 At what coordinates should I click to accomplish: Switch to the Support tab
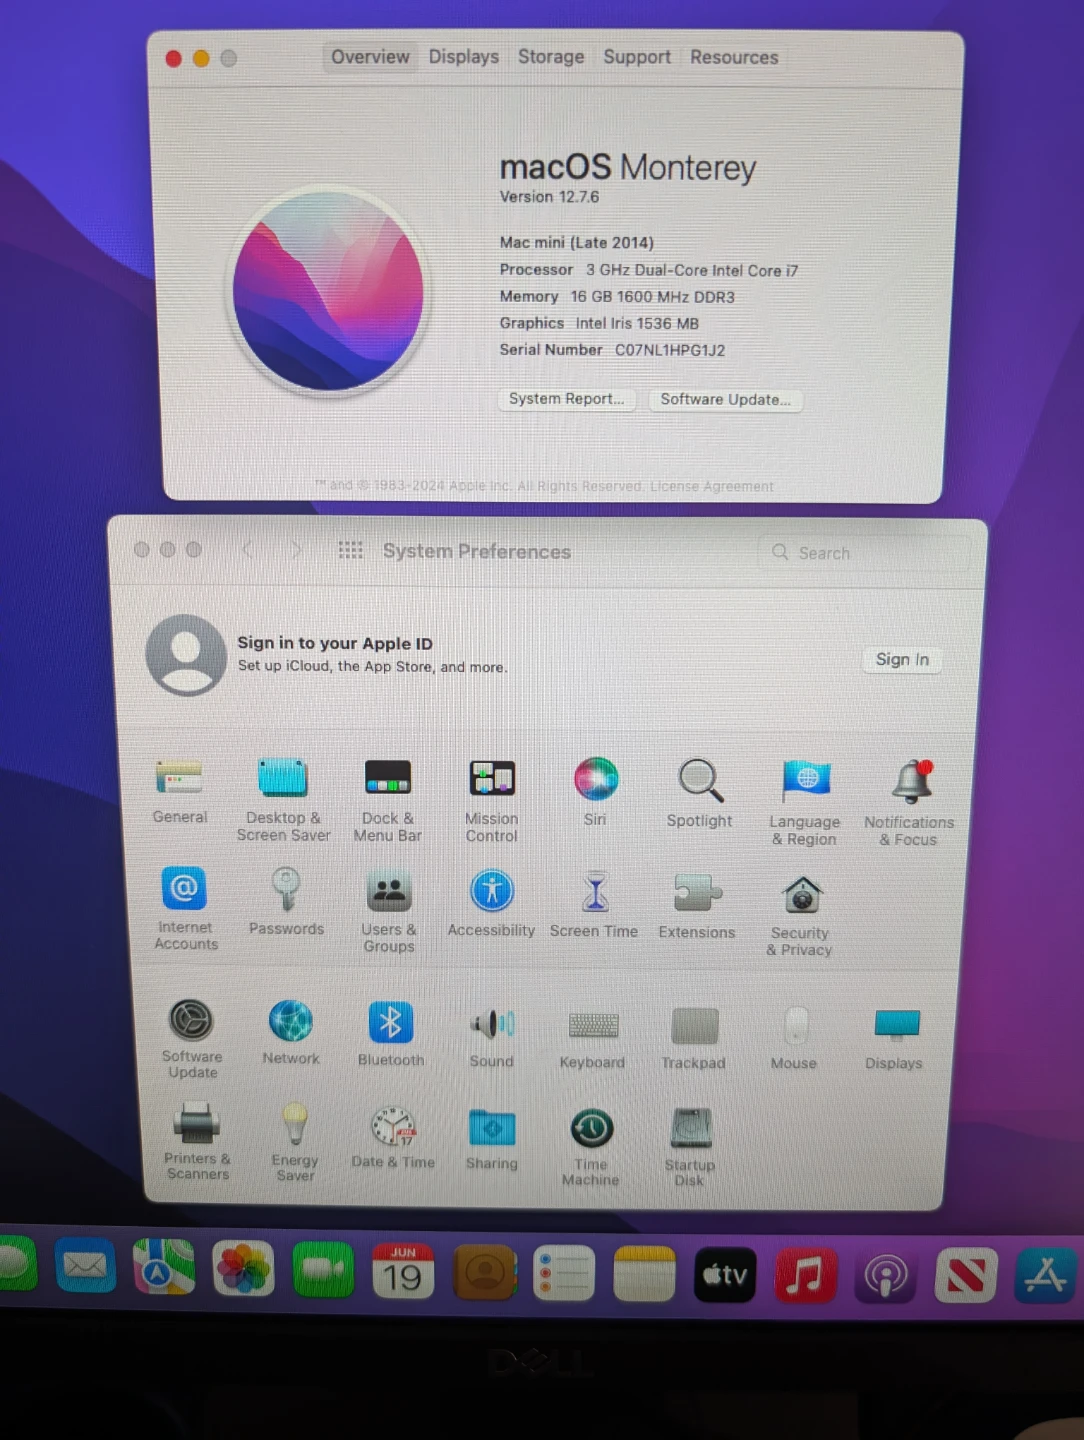(x=637, y=57)
